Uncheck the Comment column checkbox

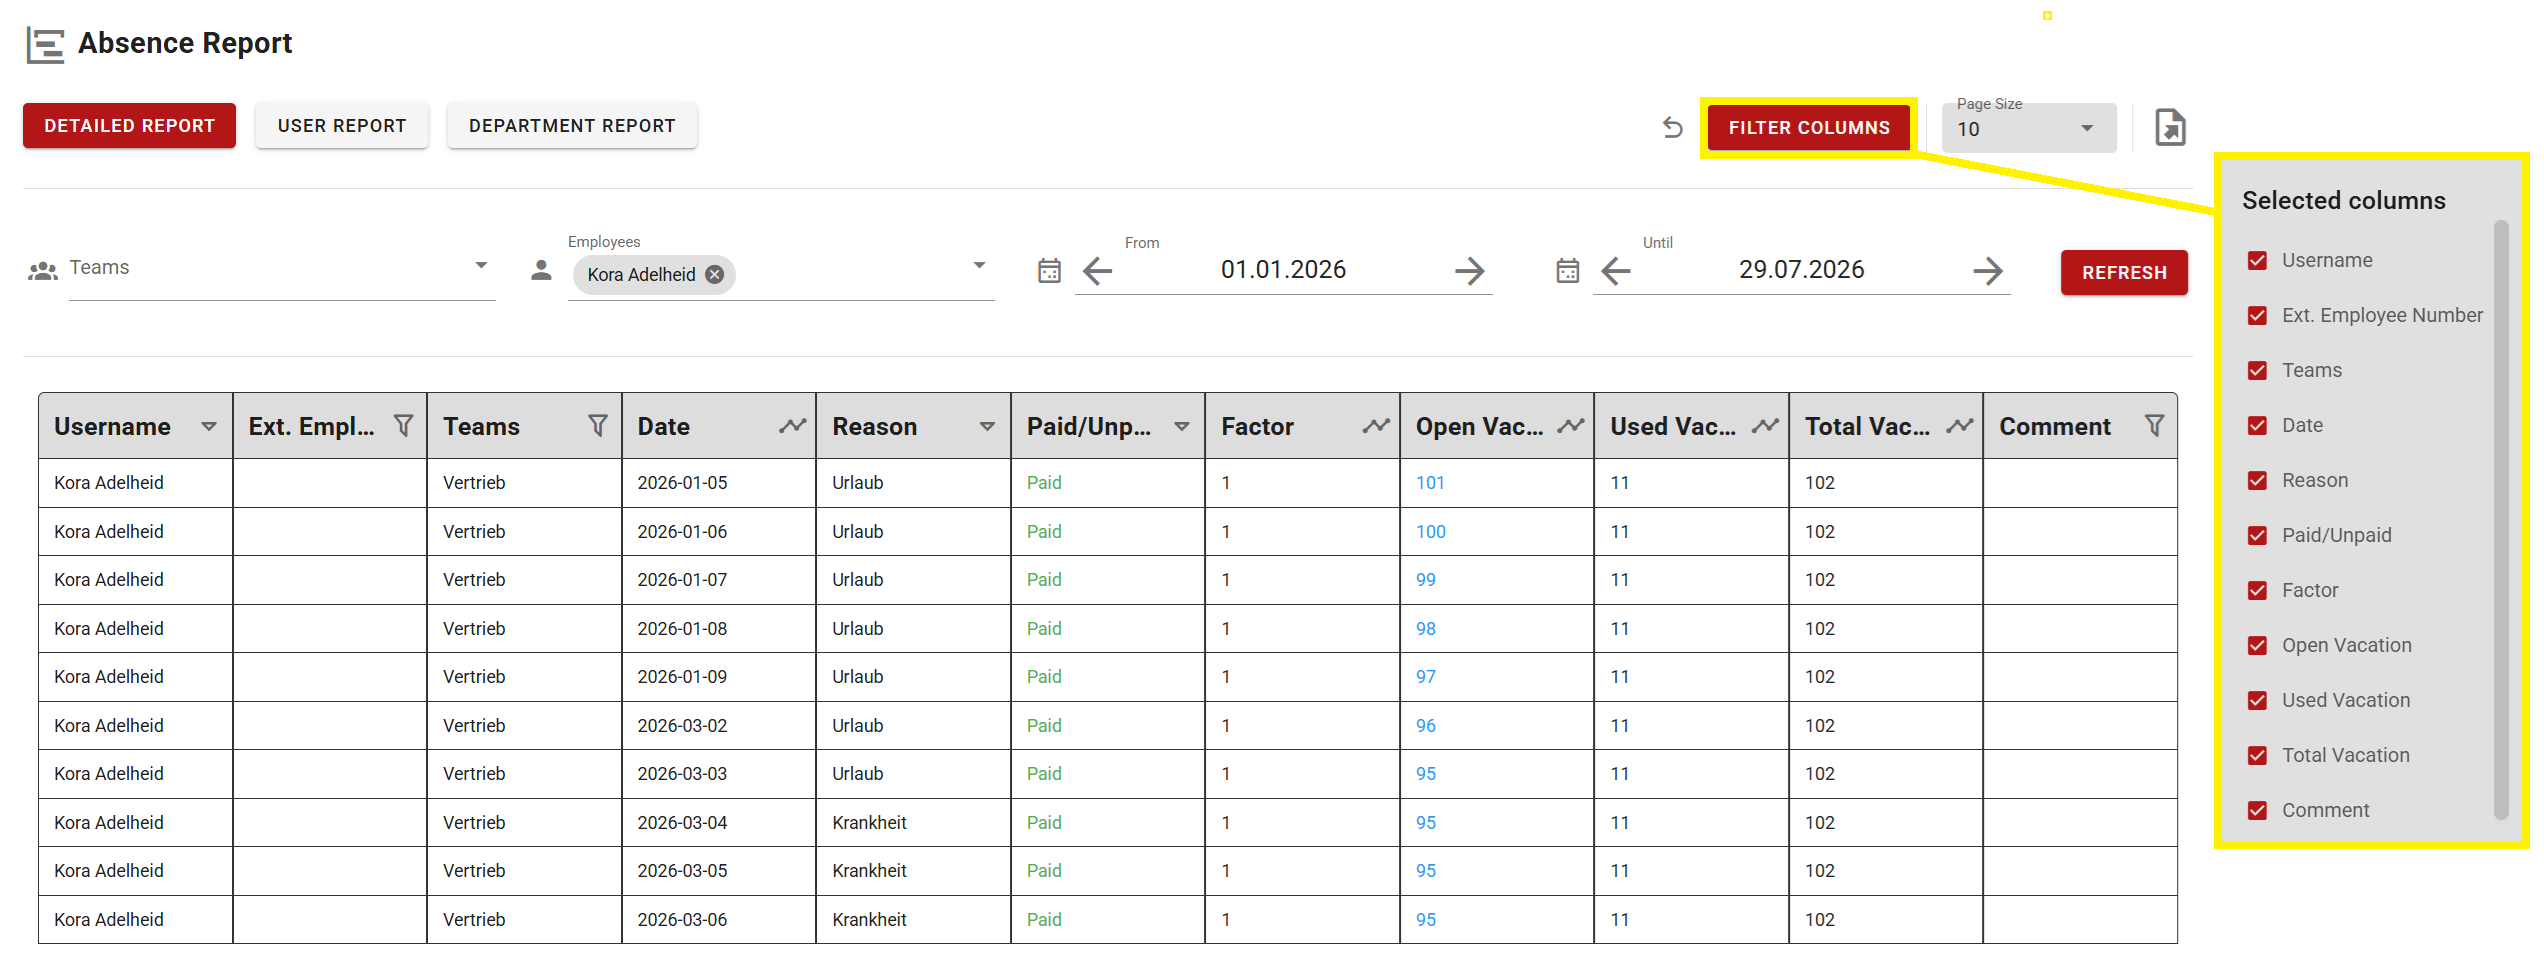point(2257,810)
